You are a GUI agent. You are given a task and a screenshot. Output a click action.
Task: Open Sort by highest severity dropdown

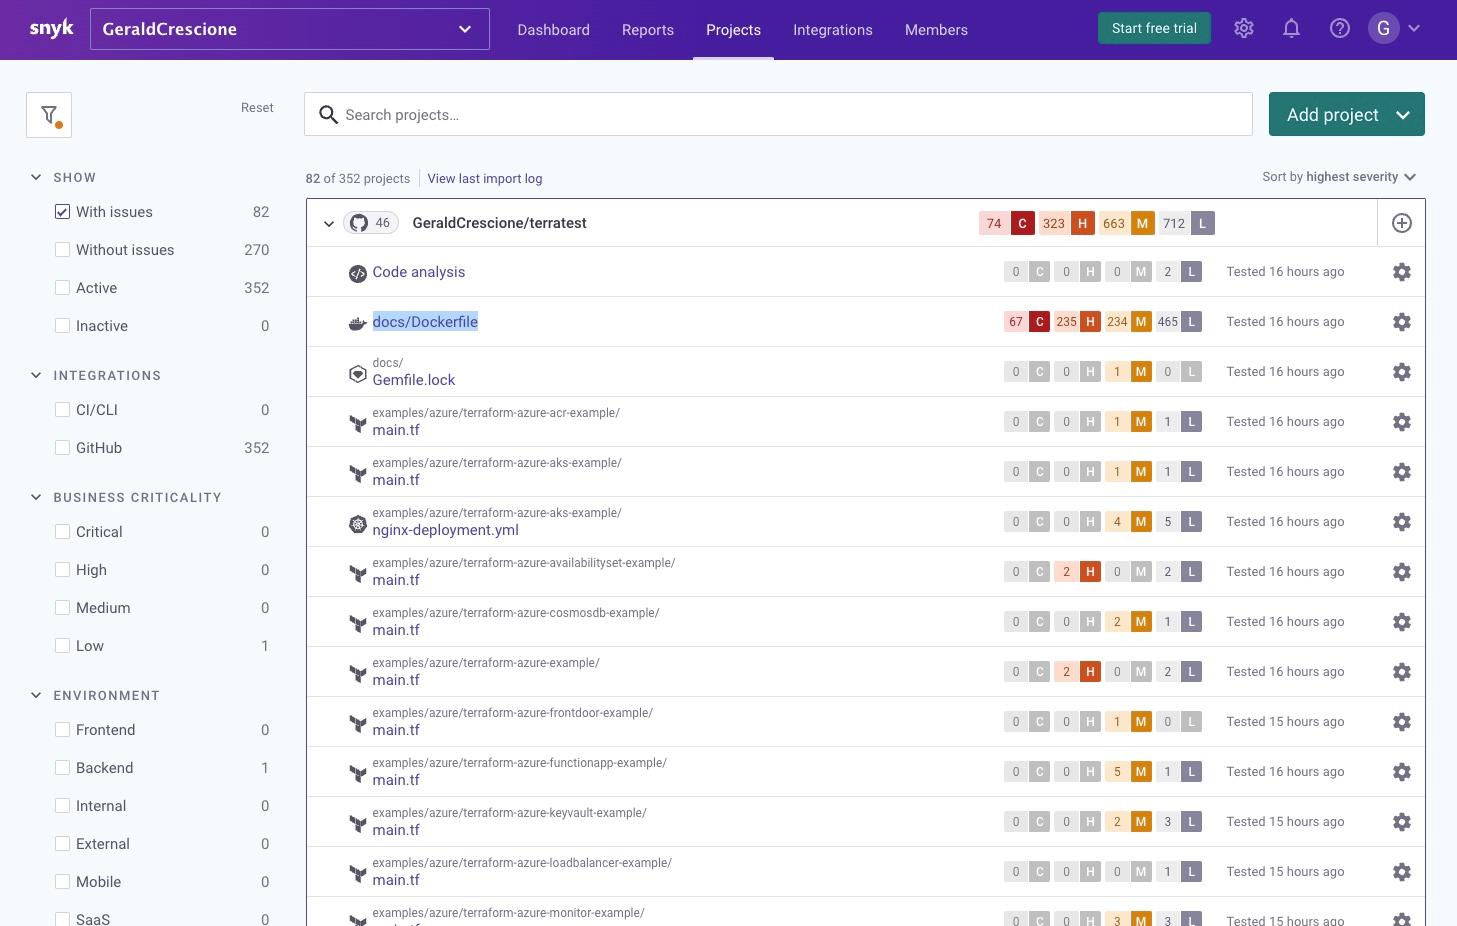pos(1339,177)
